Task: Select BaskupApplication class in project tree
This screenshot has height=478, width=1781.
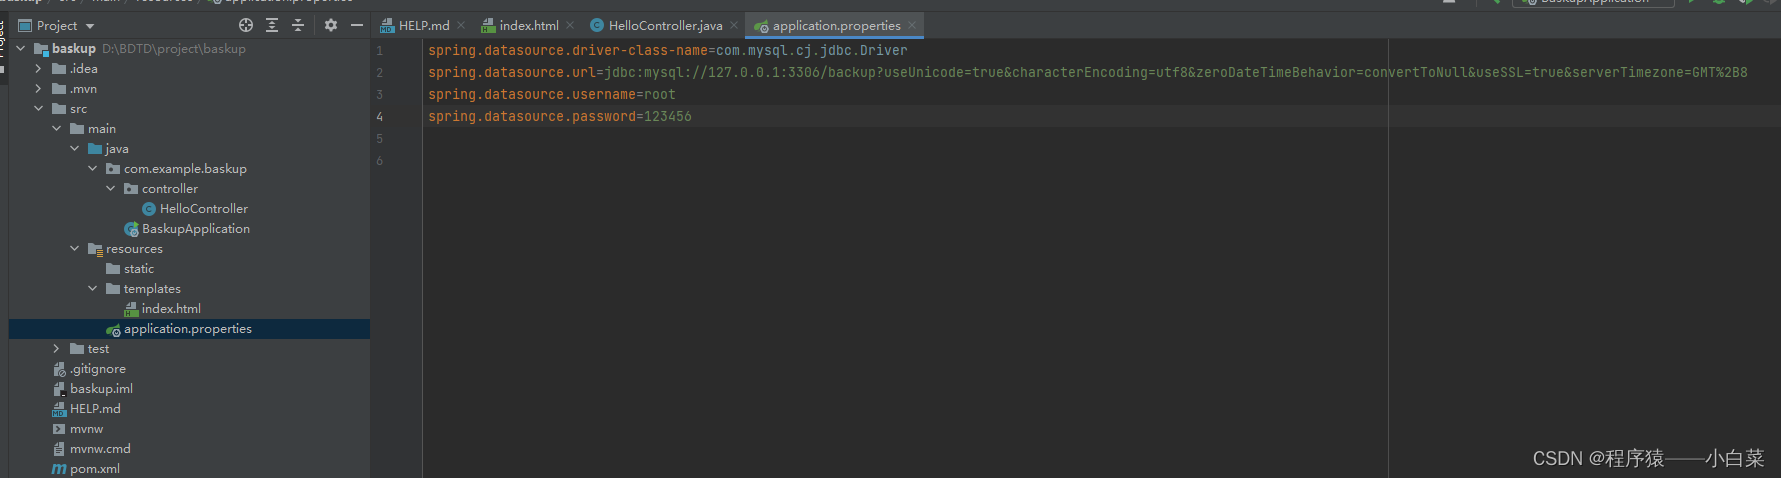Action: 196,228
